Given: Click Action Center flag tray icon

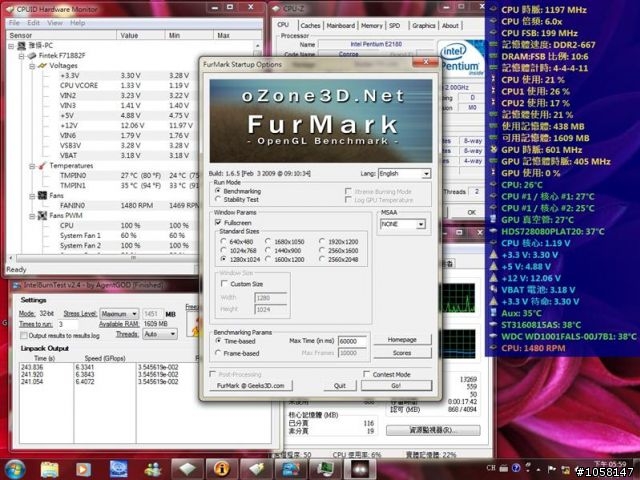Looking at the screenshot, I should pyautogui.click(x=552, y=469).
